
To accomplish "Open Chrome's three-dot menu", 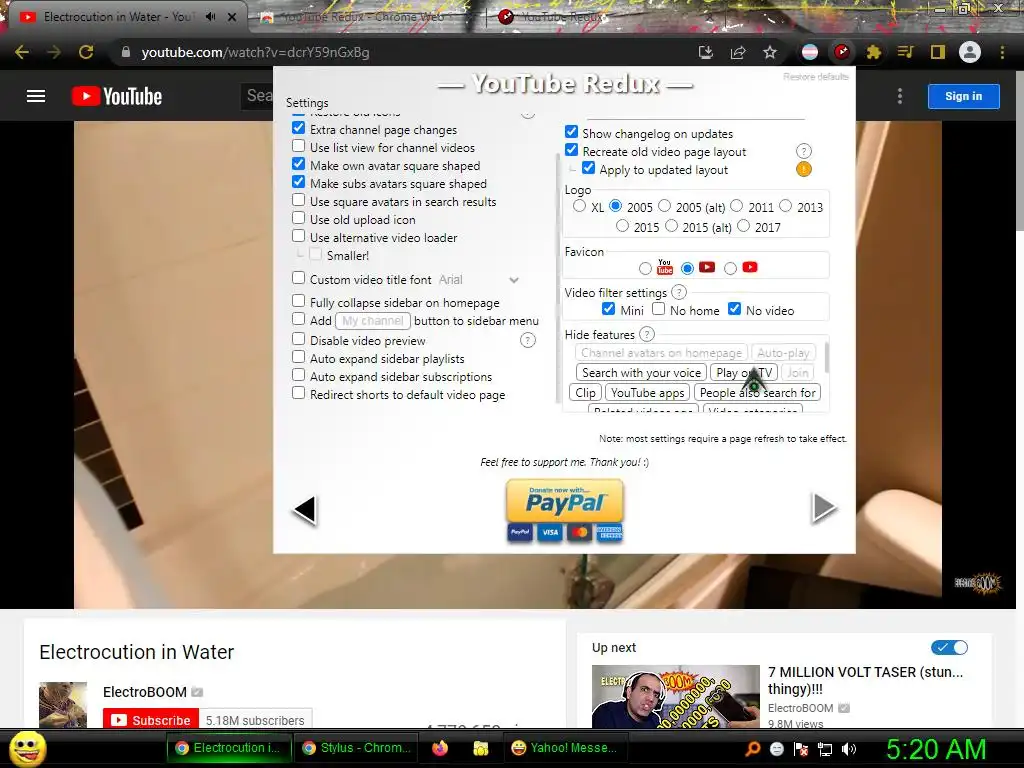I will coord(1002,52).
